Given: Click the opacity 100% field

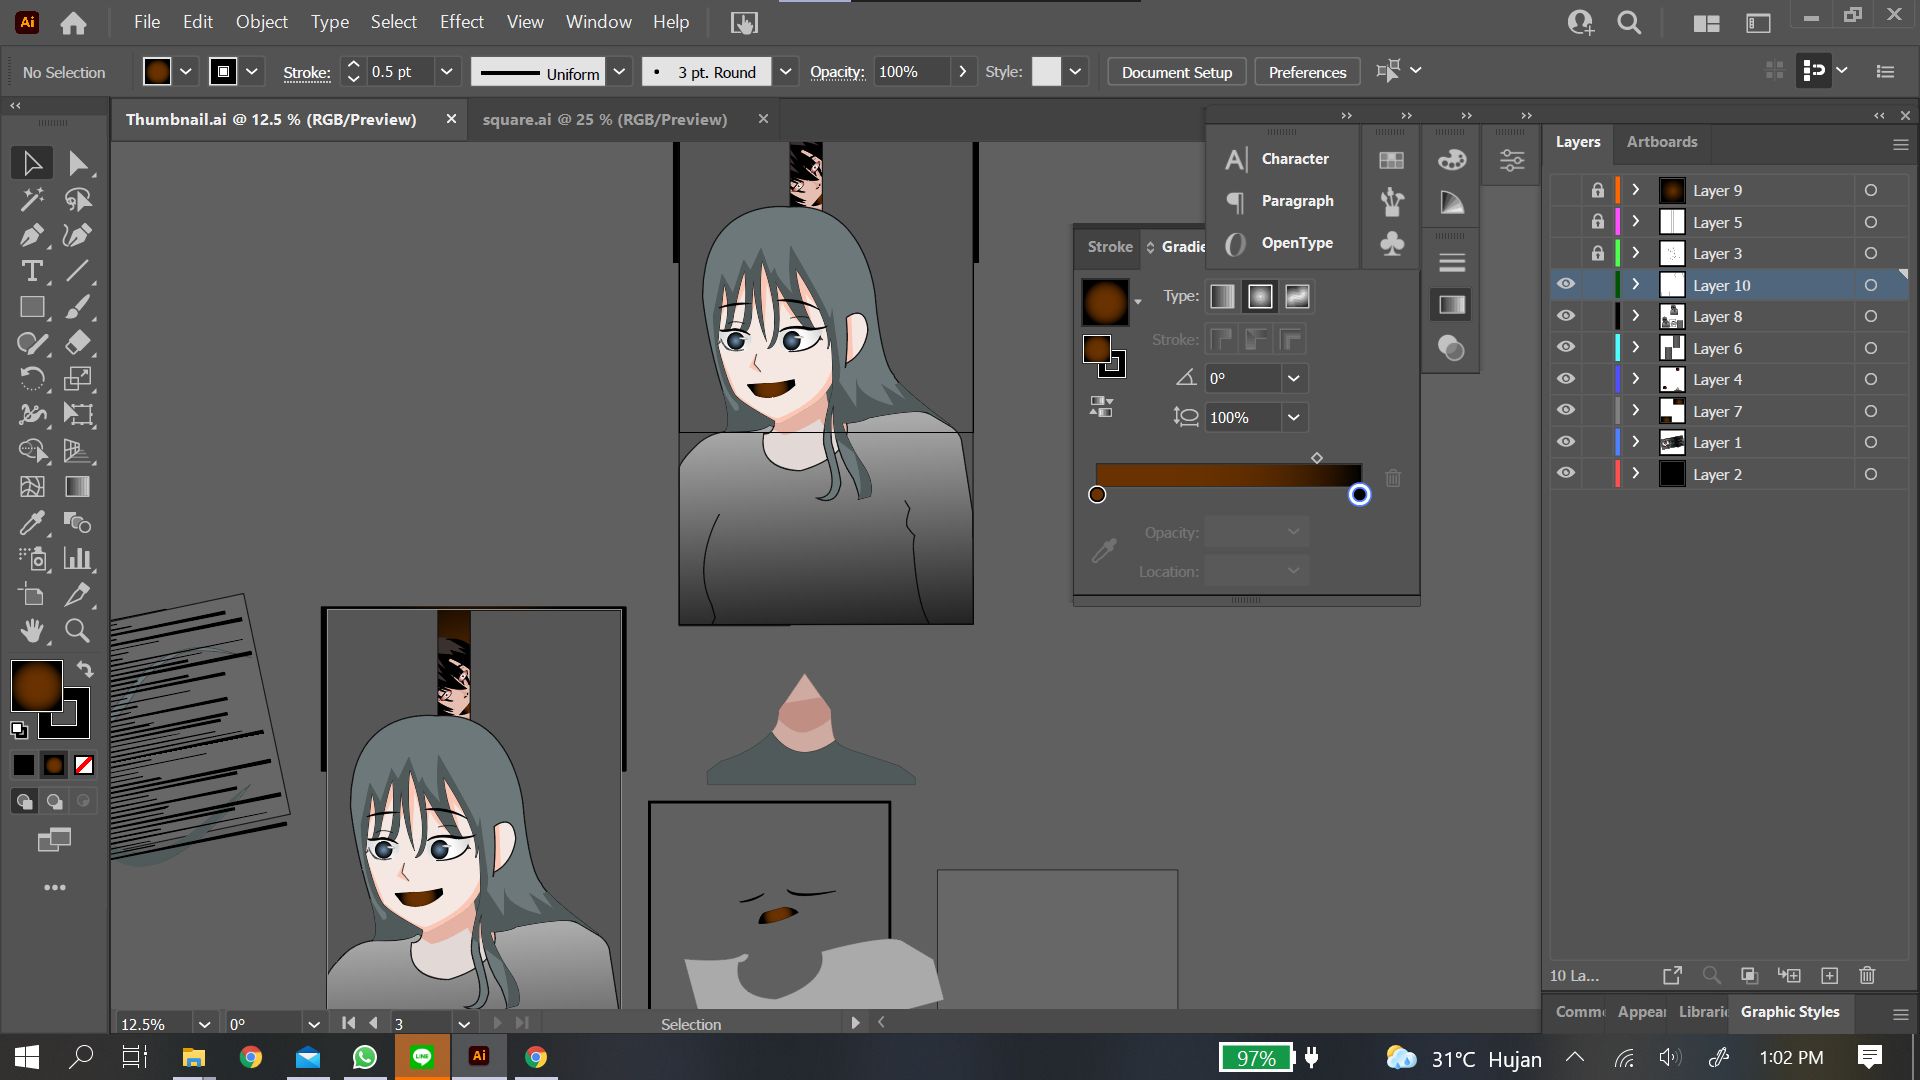Looking at the screenshot, I should click(912, 72).
